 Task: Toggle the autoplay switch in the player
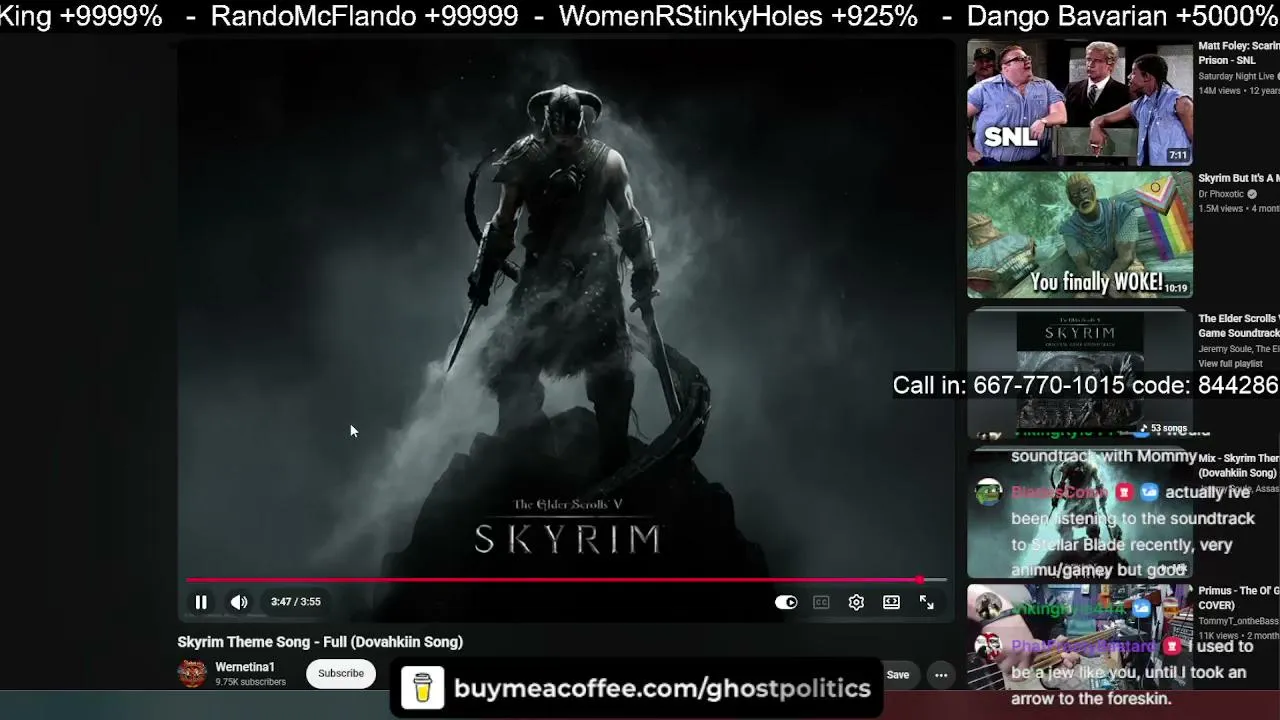(786, 602)
